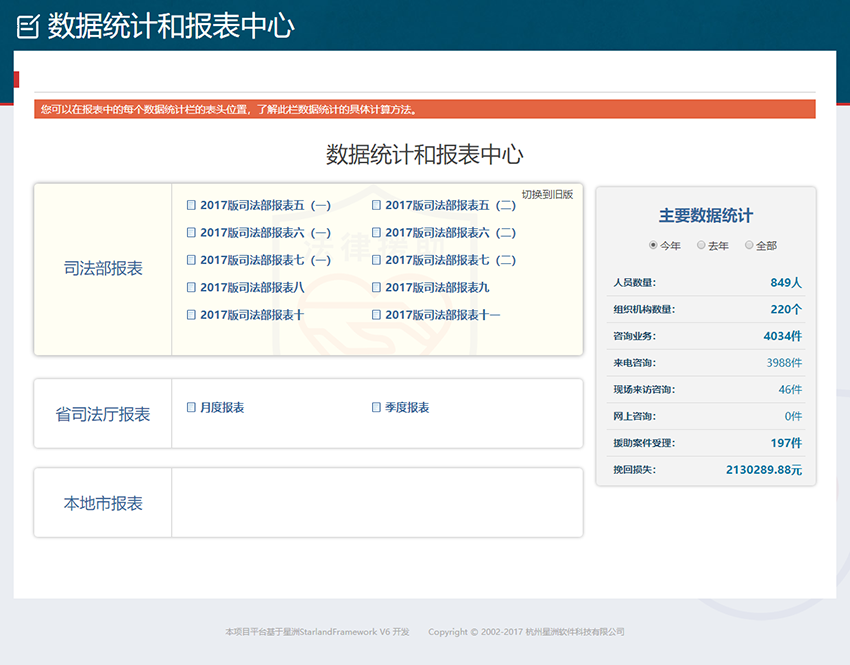Open the 季度报表 link

coord(407,407)
